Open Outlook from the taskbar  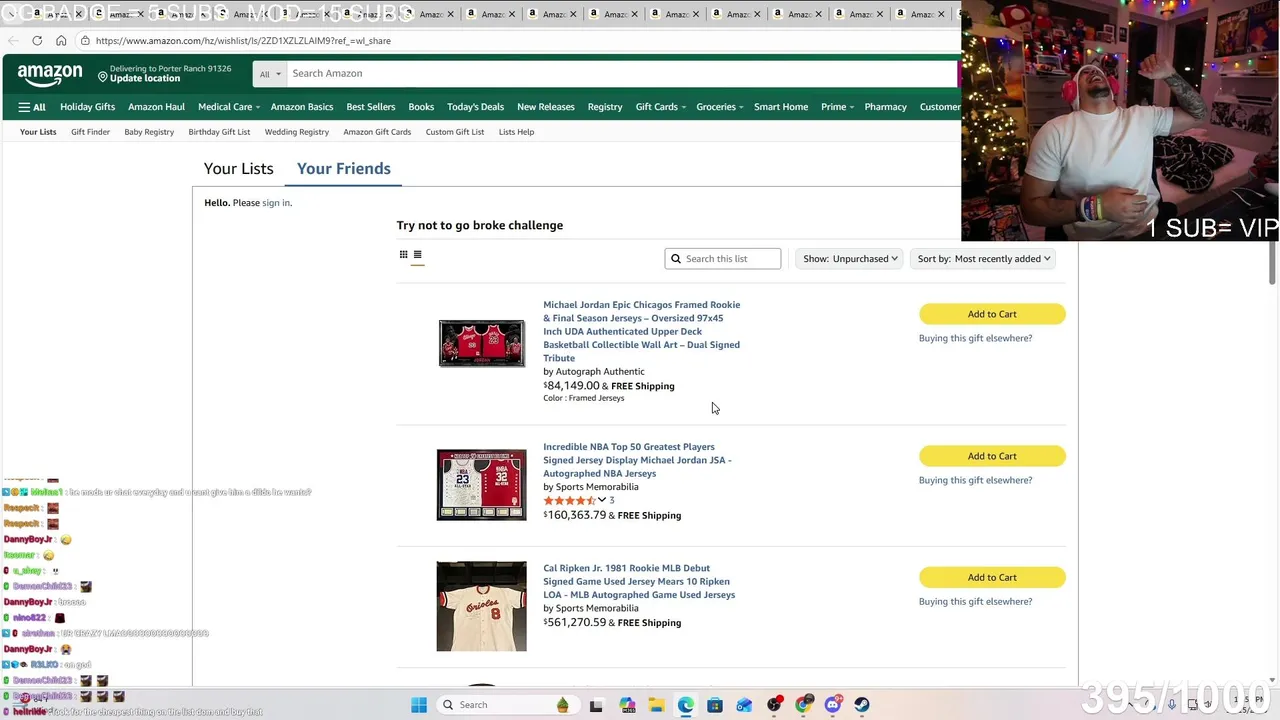(x=744, y=705)
